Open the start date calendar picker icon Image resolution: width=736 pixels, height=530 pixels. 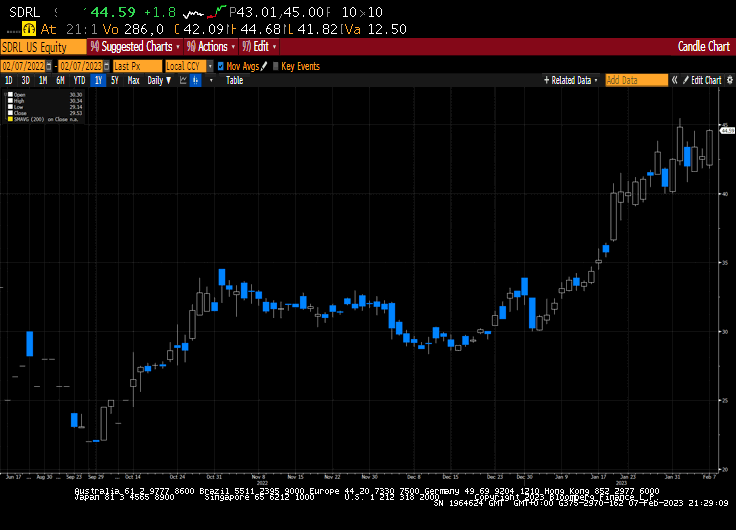pos(49,66)
